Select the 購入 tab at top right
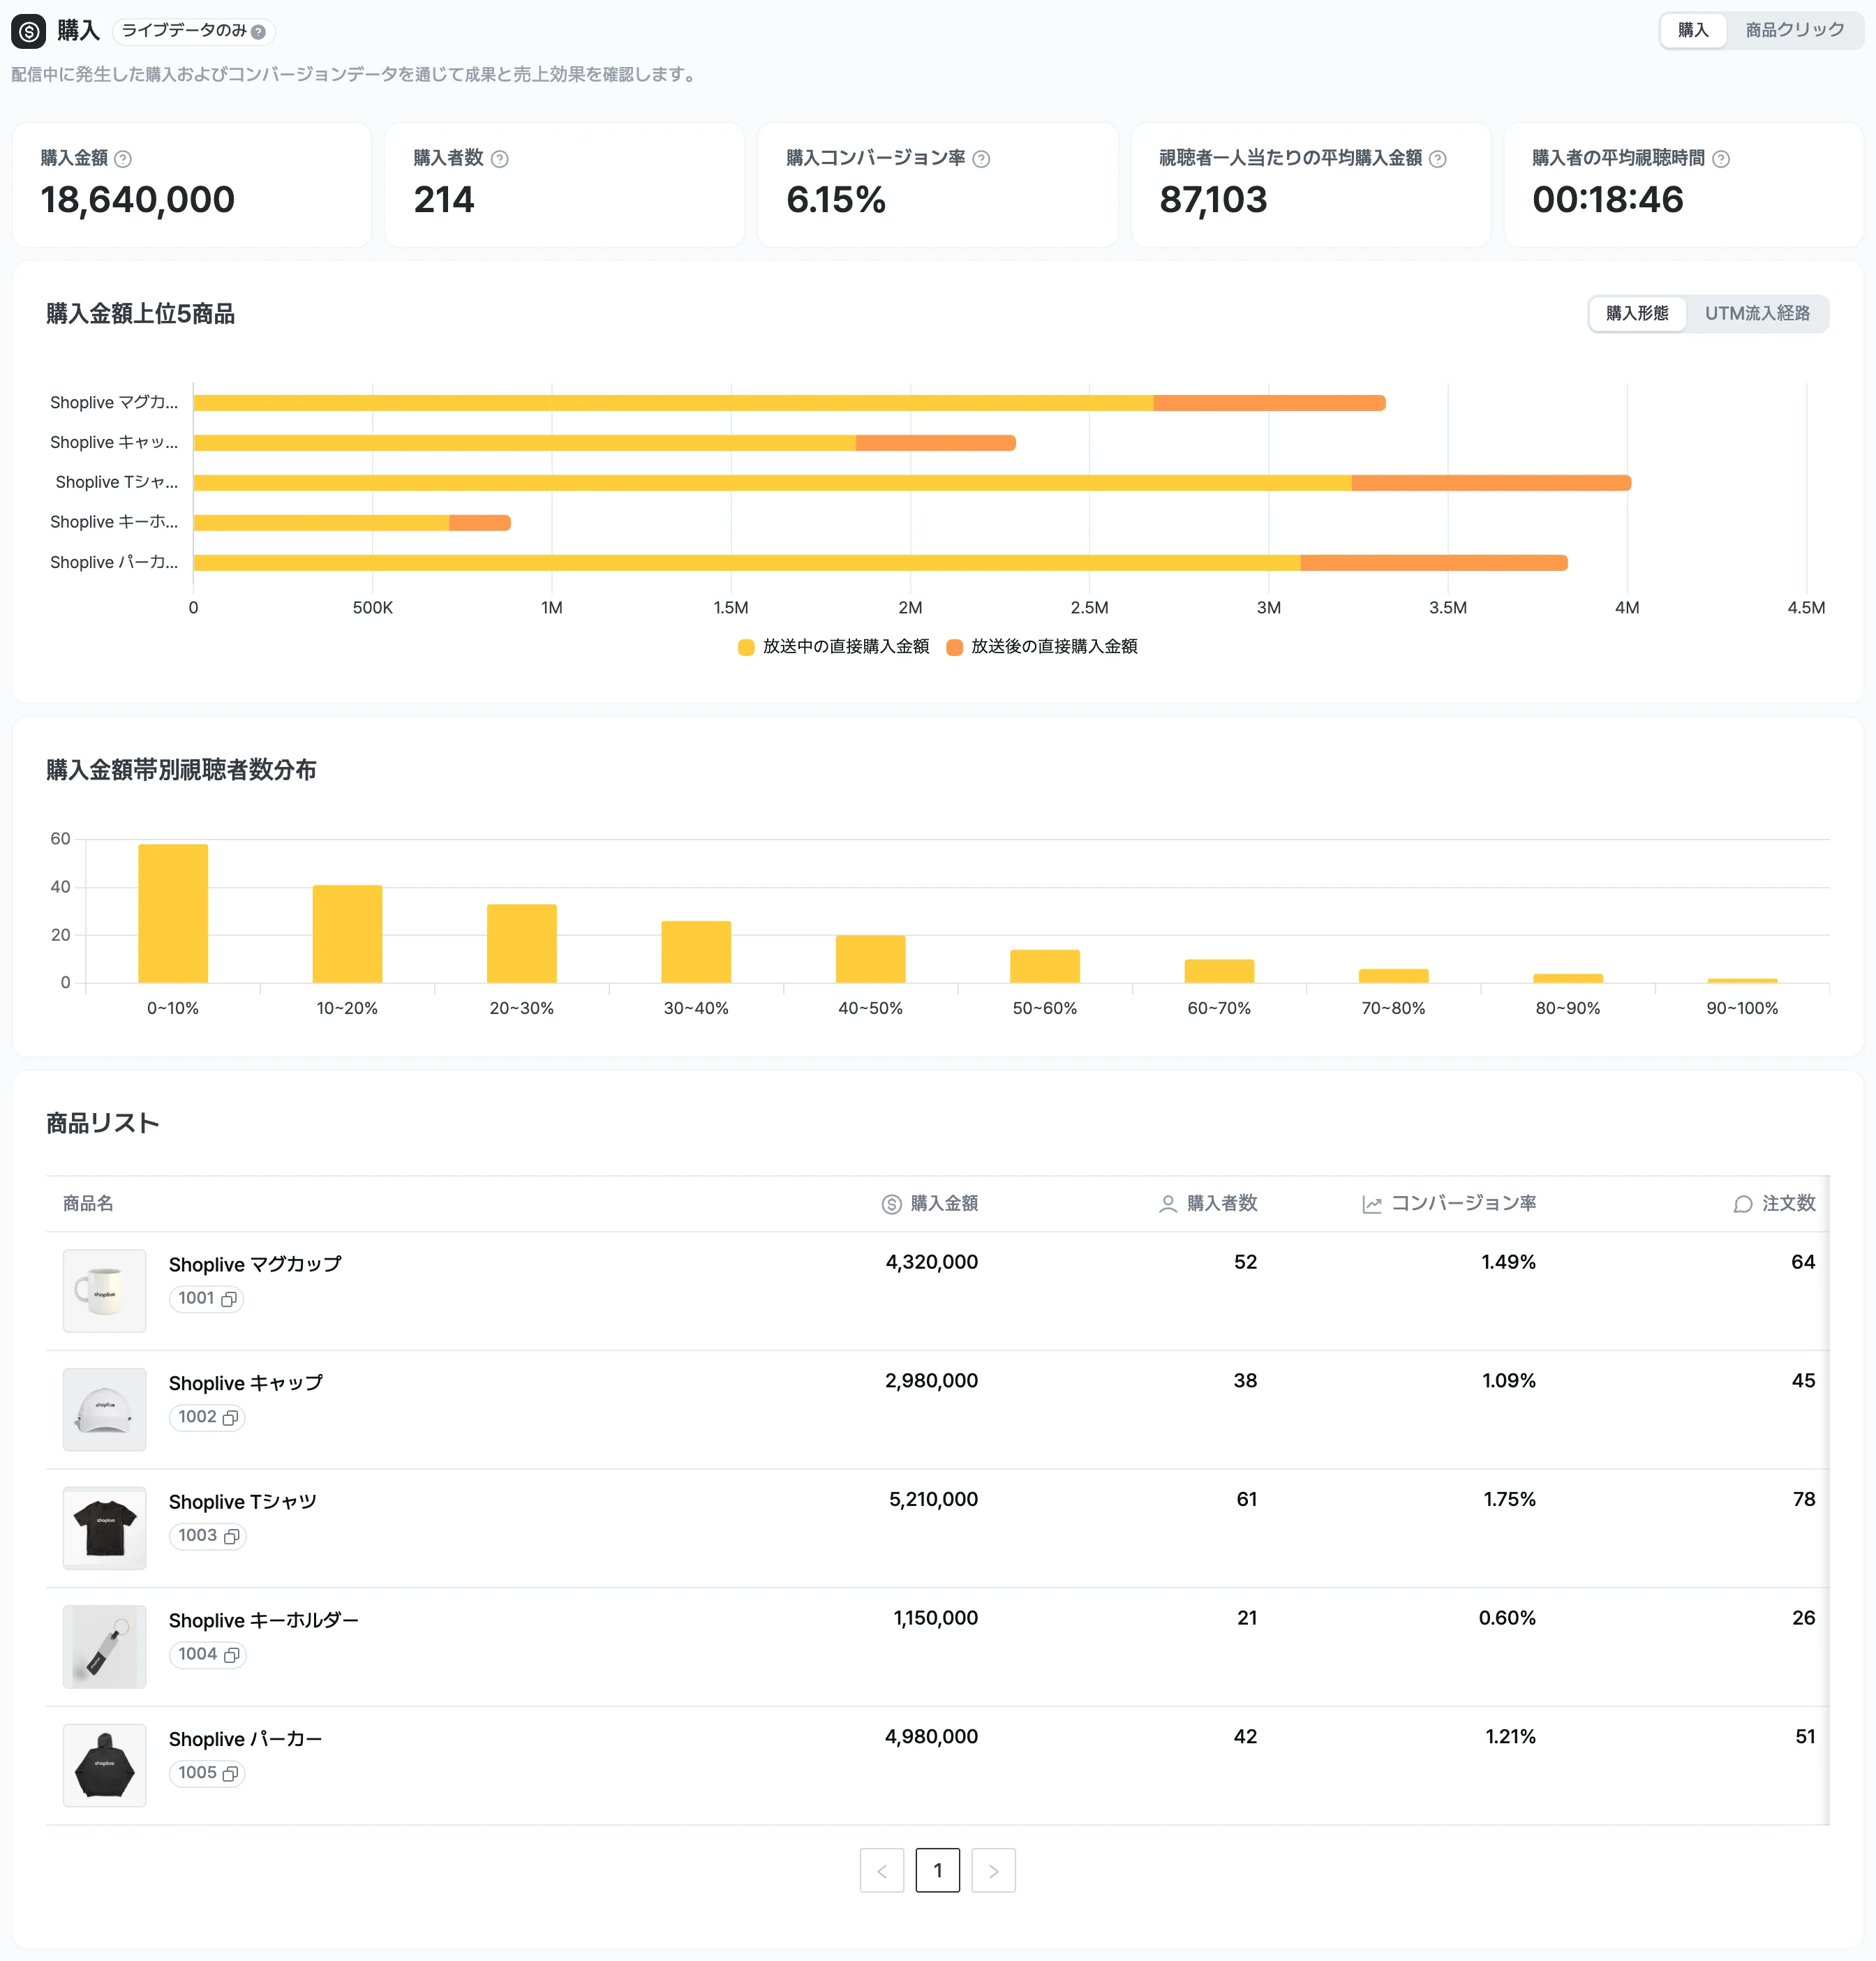Image resolution: width=1876 pixels, height=1961 pixels. pyautogui.click(x=1693, y=30)
